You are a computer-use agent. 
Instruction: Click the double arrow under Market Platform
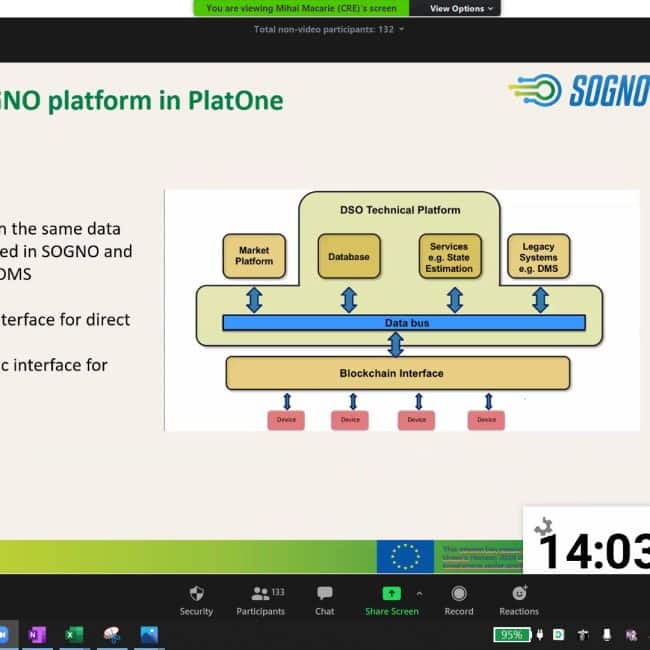[254, 300]
